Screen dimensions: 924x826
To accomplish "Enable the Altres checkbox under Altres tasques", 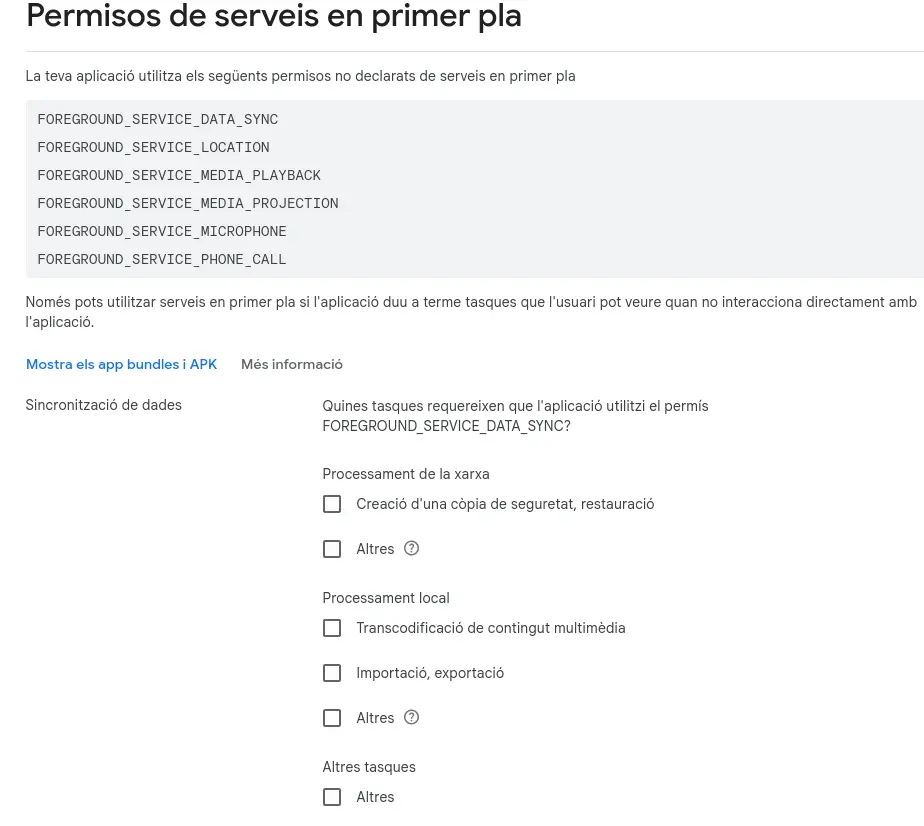I will coord(332,796).
